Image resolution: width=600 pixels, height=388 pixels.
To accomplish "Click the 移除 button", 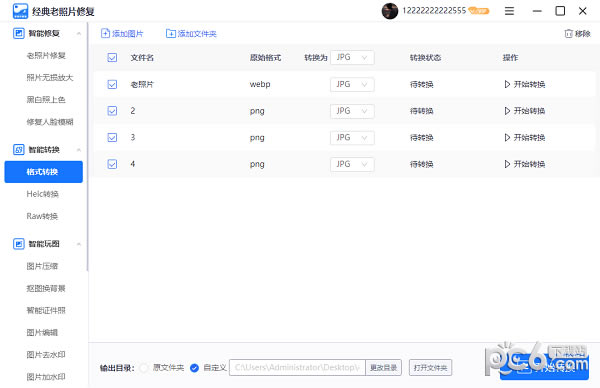I will (x=578, y=34).
